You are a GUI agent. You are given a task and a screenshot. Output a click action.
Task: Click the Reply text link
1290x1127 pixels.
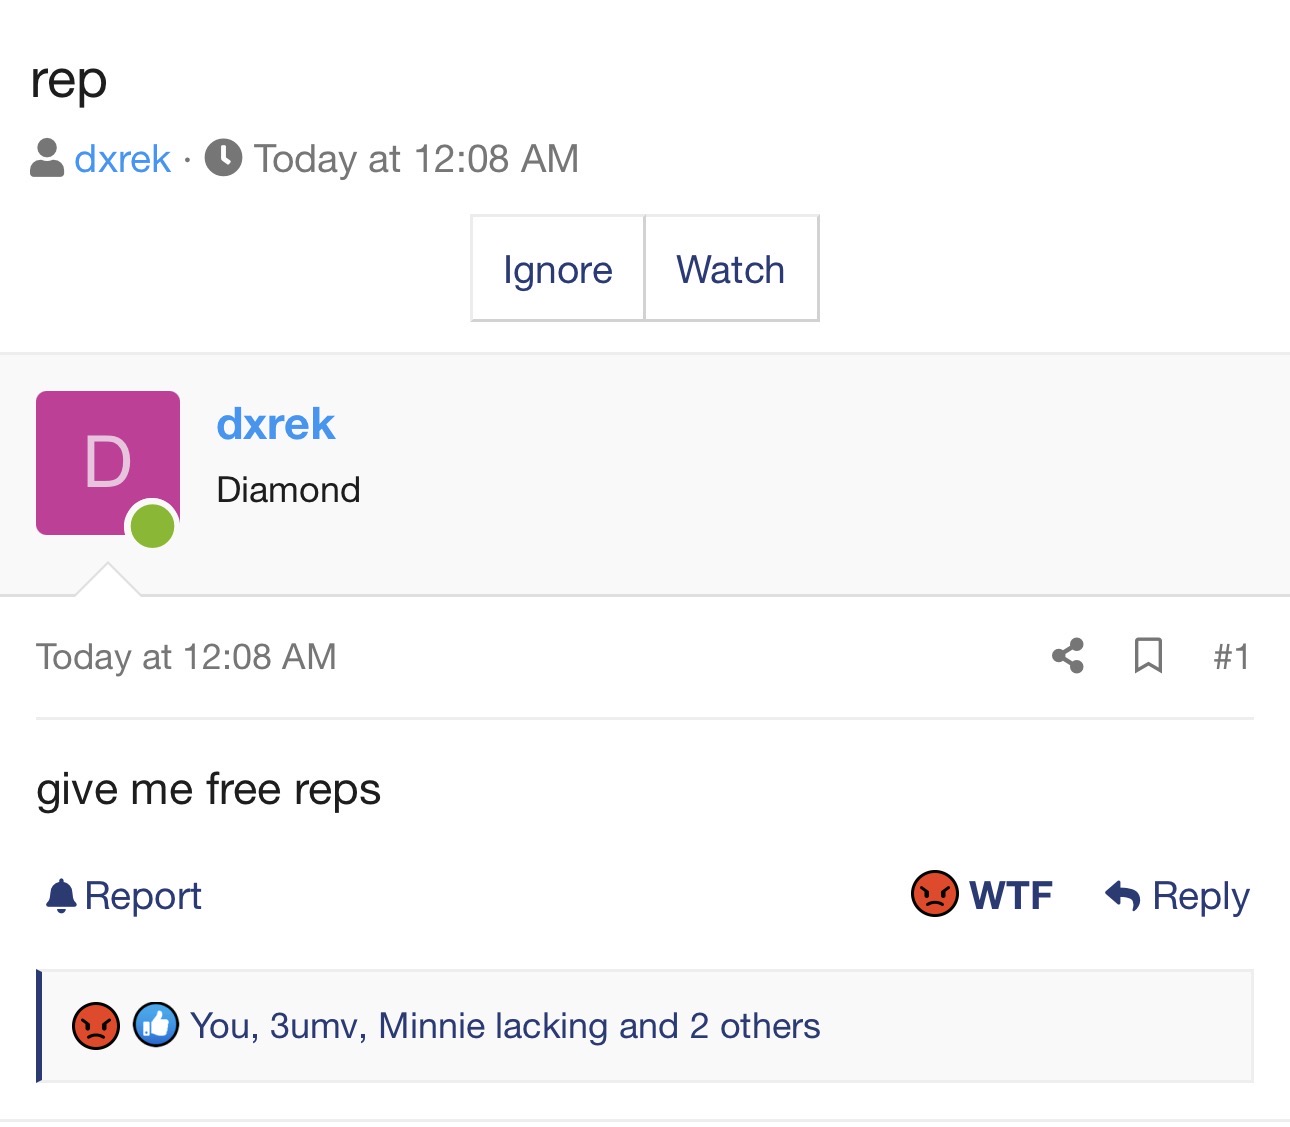coord(1201,896)
